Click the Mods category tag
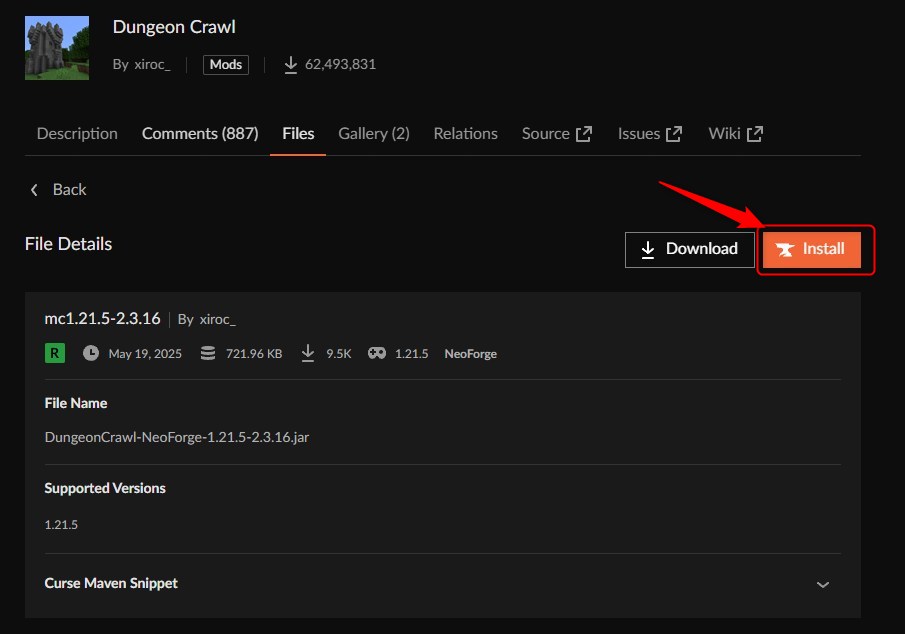 click(x=226, y=64)
